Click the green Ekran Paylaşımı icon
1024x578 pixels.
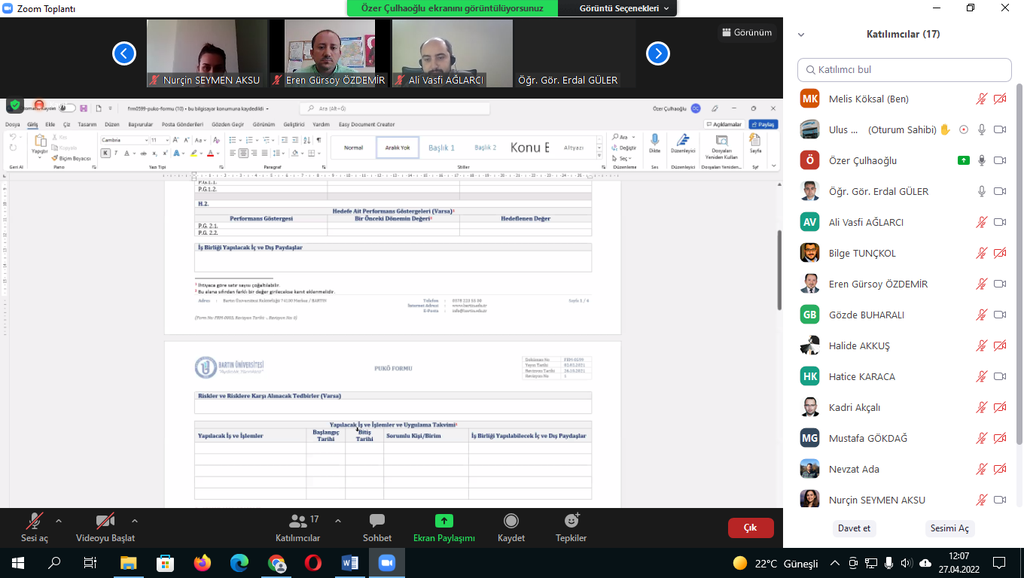pos(444,521)
